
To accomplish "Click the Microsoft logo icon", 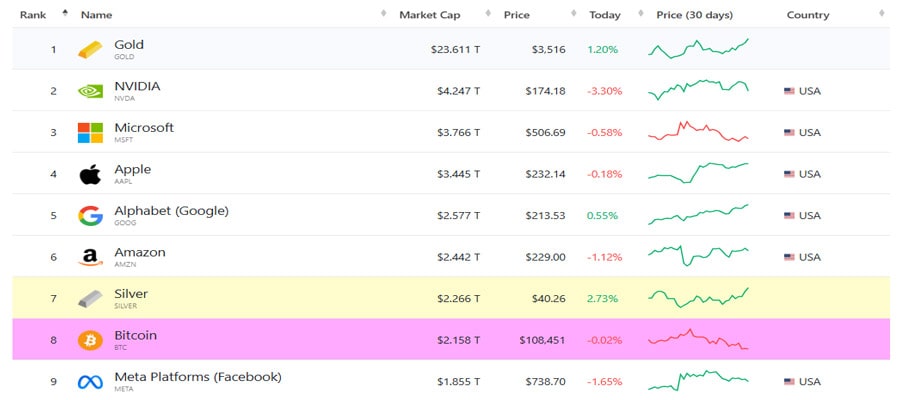I will coord(90,133).
